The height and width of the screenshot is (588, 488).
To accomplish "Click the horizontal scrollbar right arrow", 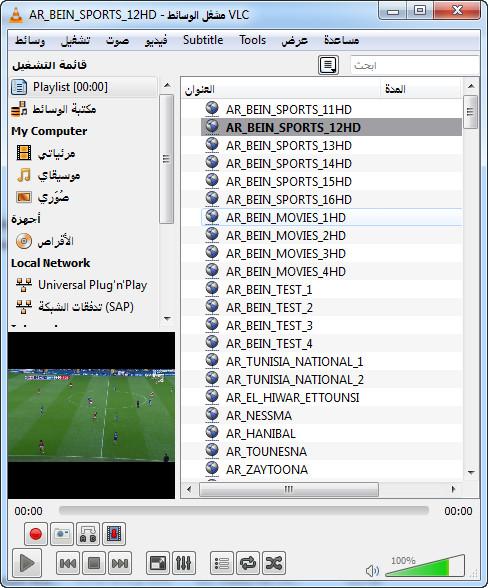I will 453,489.
